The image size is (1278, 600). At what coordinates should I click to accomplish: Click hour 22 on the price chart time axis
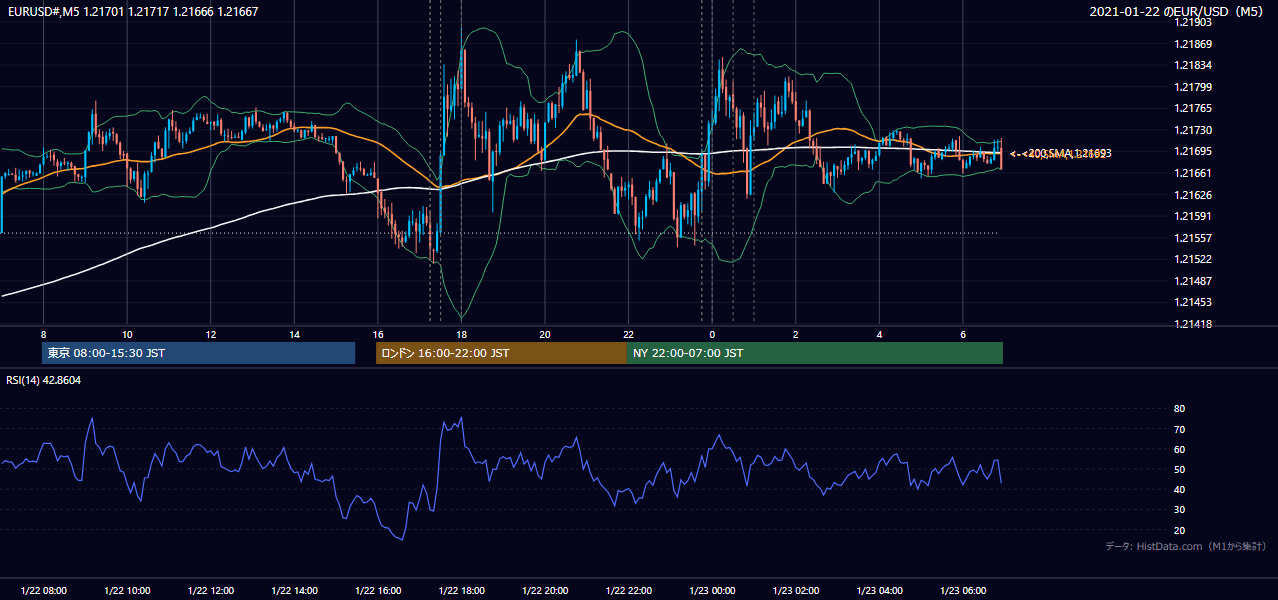coord(629,334)
